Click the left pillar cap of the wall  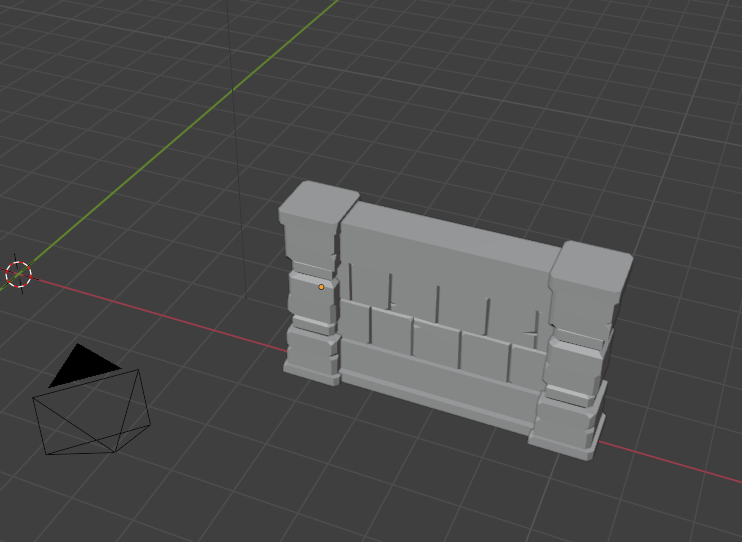(x=318, y=202)
